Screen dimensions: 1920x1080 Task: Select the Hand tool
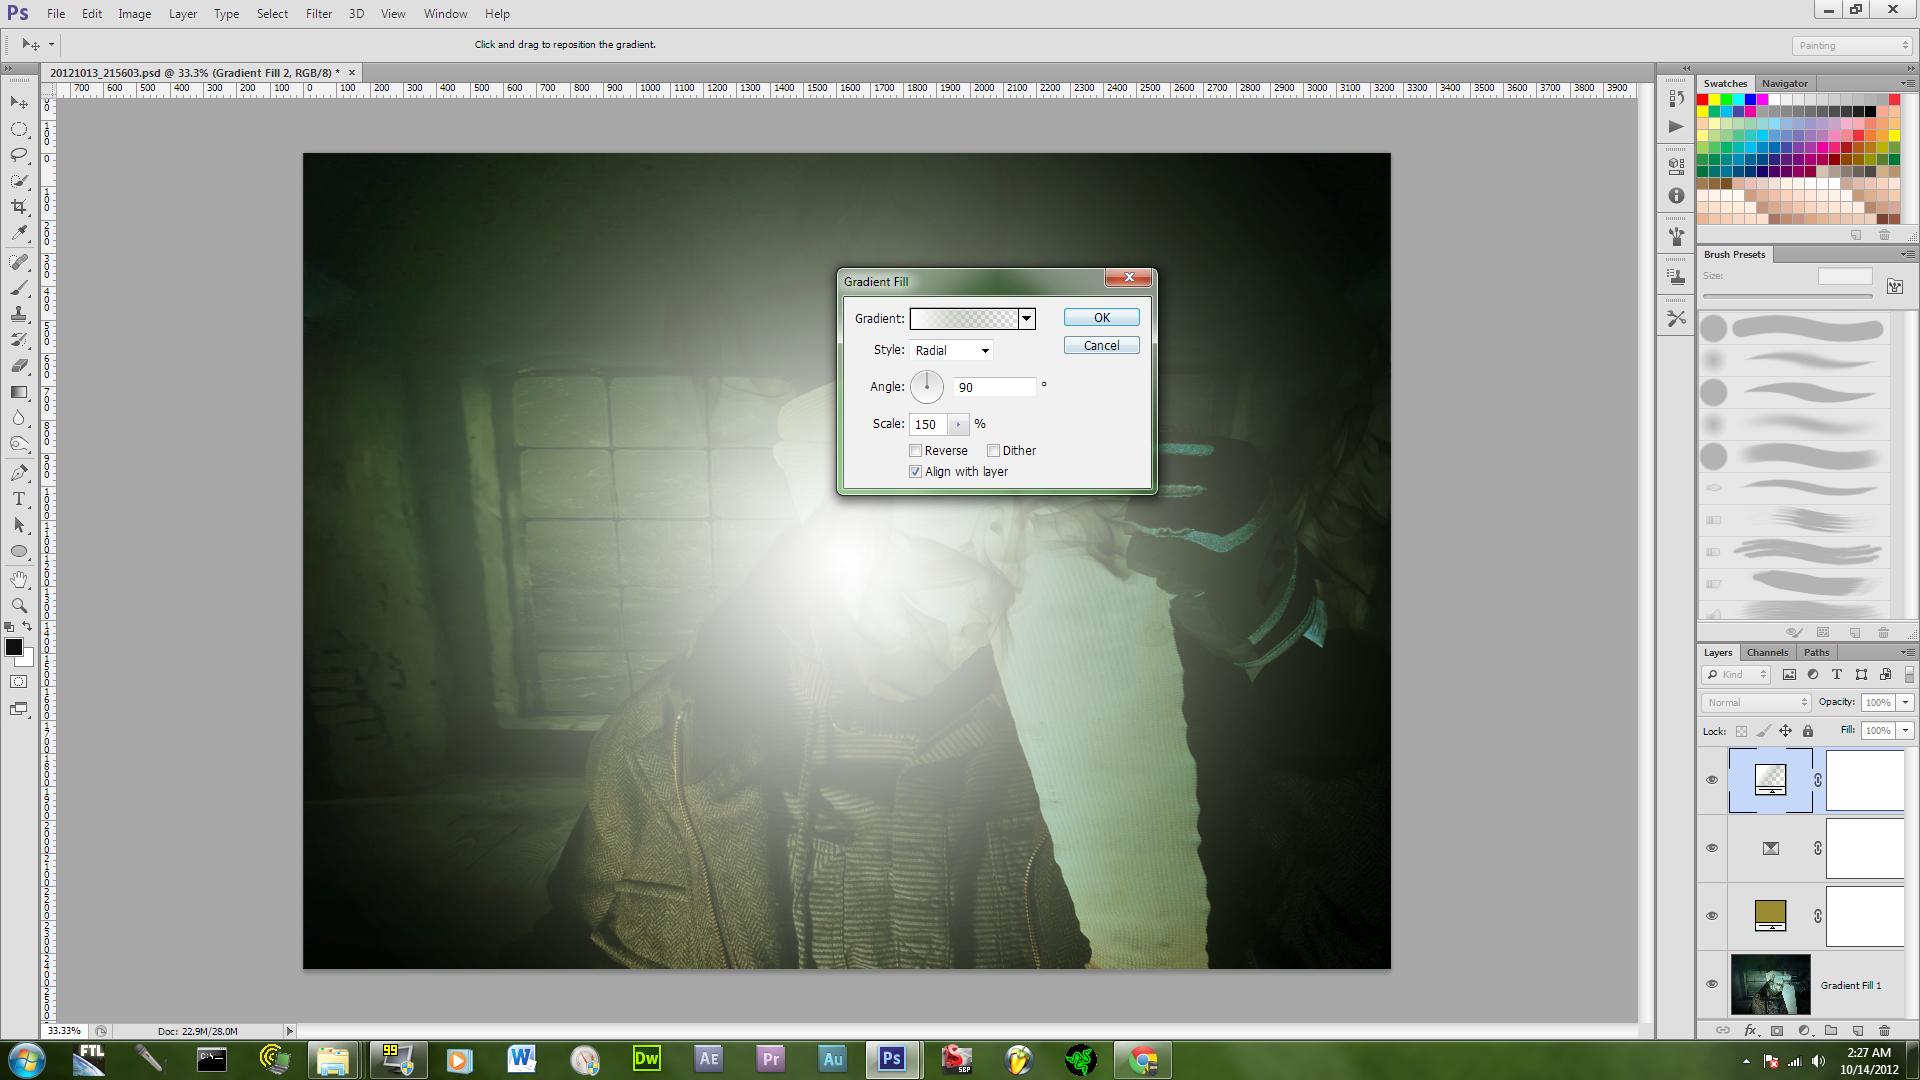pyautogui.click(x=19, y=580)
